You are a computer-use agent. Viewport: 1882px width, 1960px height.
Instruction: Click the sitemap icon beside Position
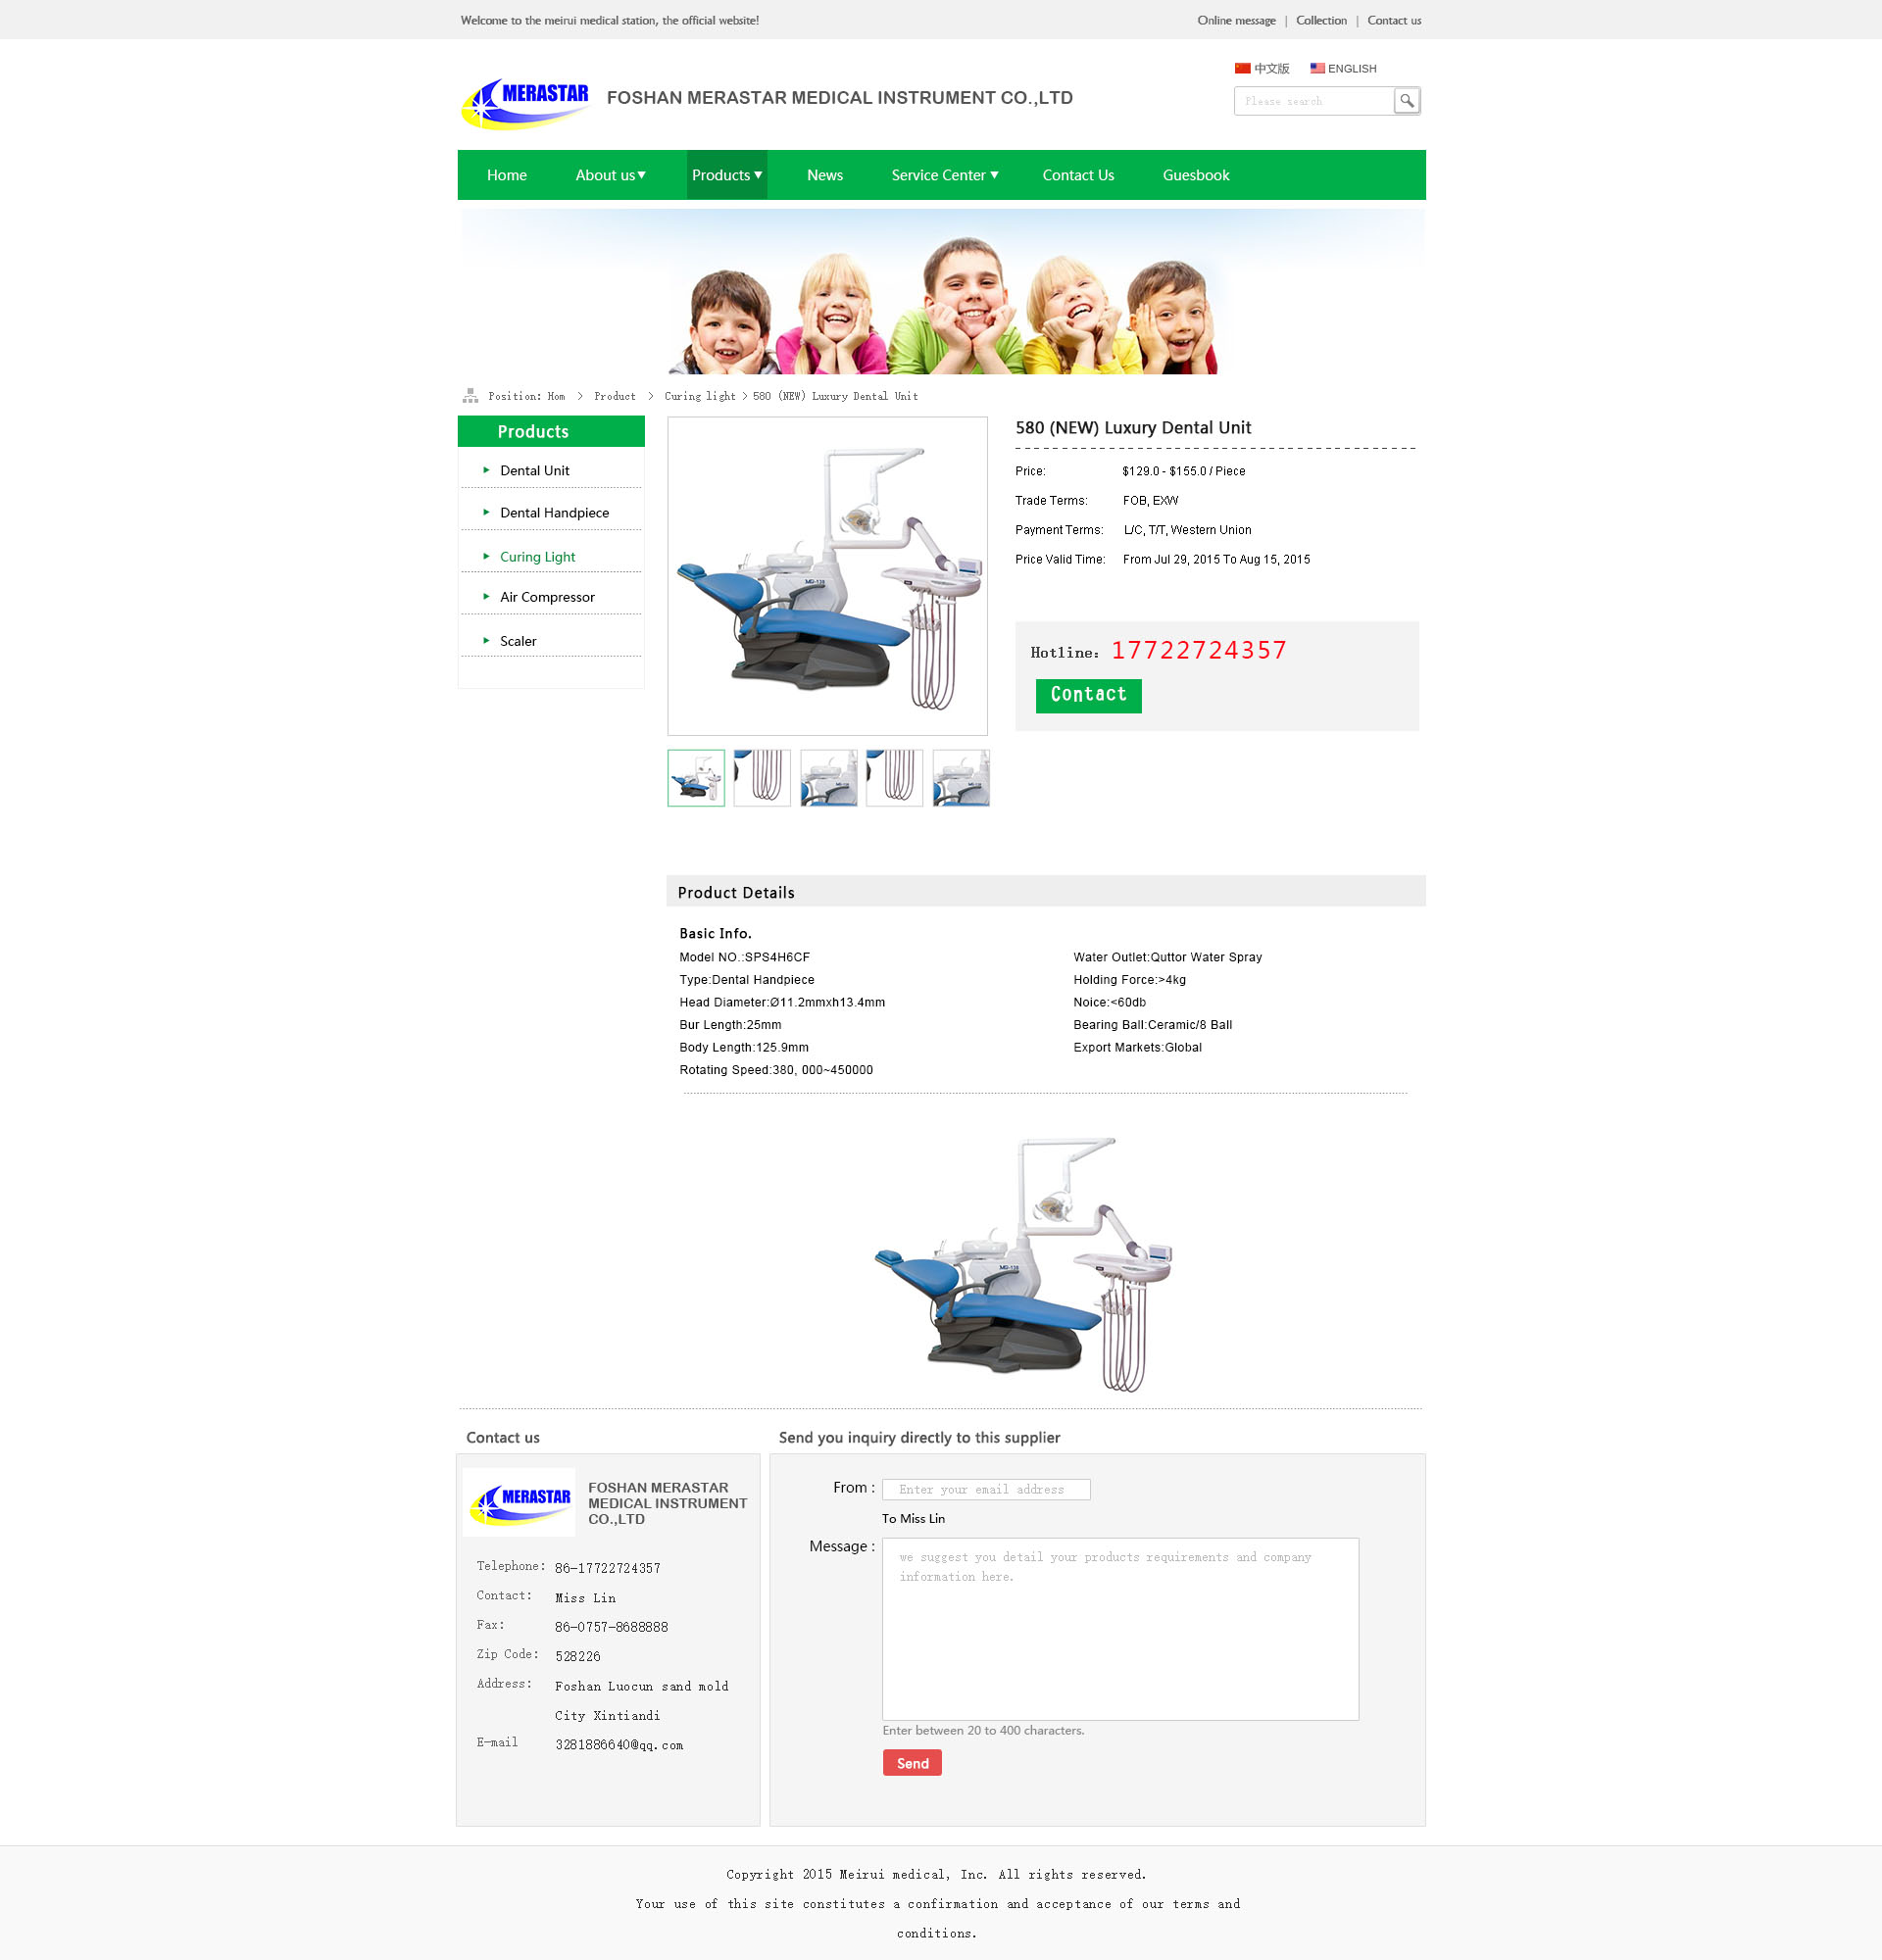[x=470, y=396]
